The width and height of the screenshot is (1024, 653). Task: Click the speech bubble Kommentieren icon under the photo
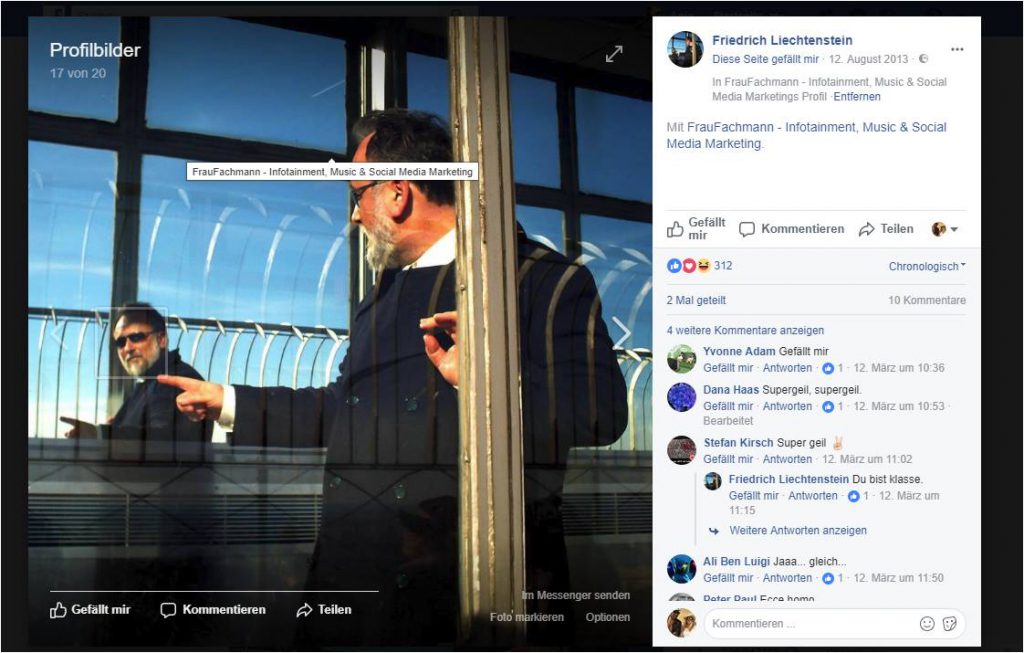(x=168, y=610)
